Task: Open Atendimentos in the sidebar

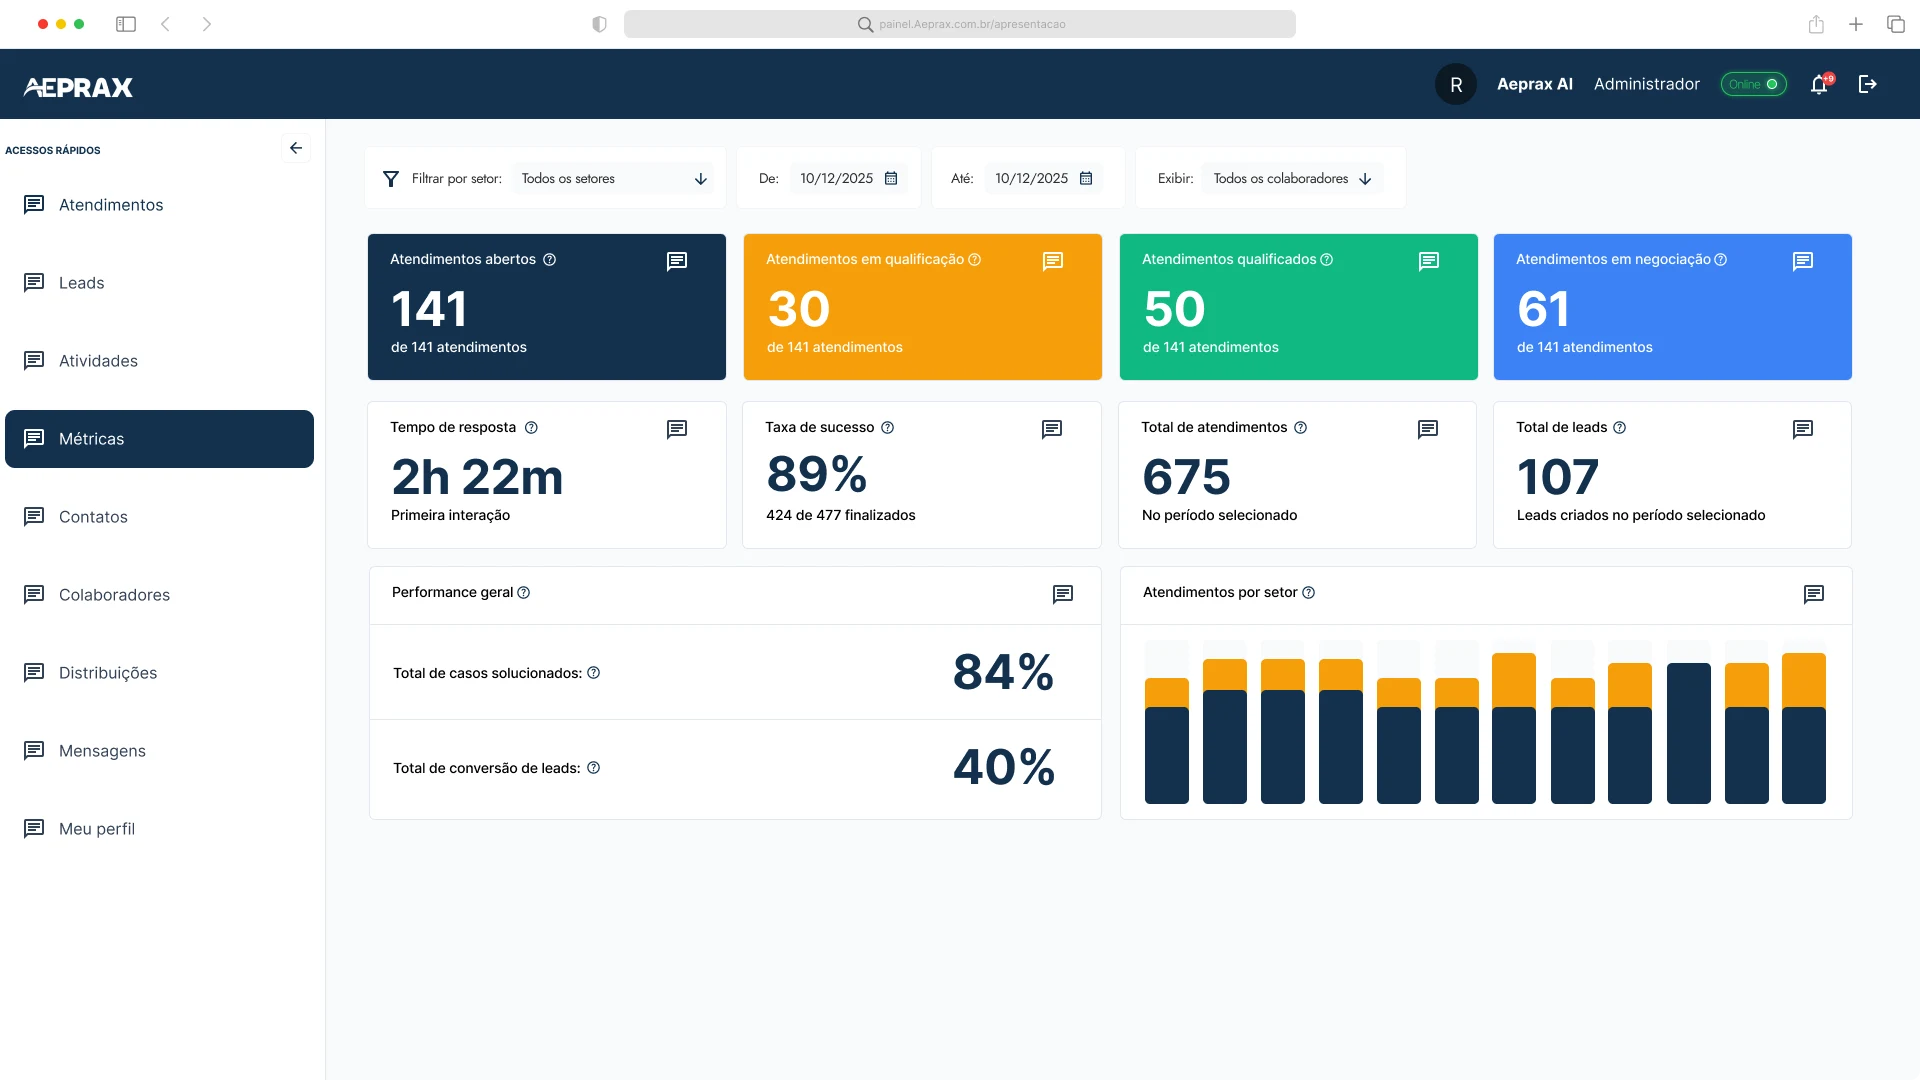Action: (159, 205)
